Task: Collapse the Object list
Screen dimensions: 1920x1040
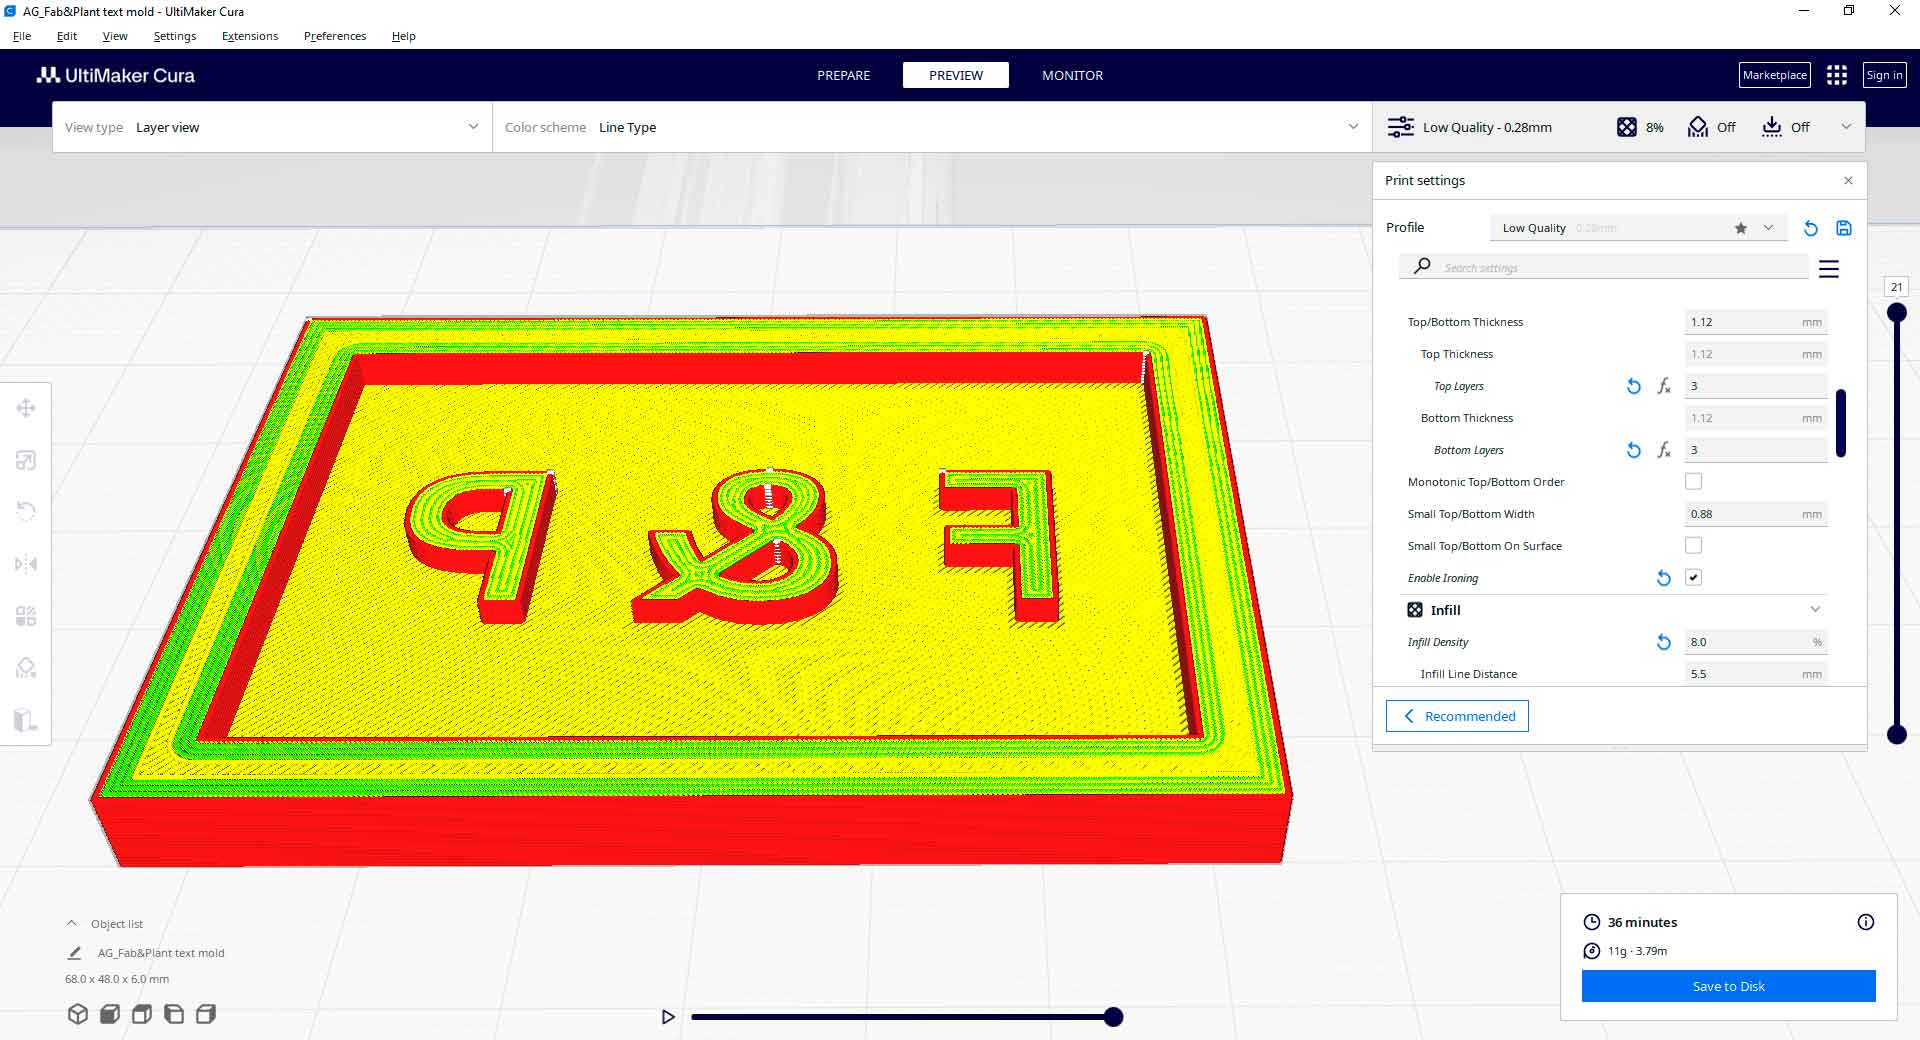Action: [71, 924]
